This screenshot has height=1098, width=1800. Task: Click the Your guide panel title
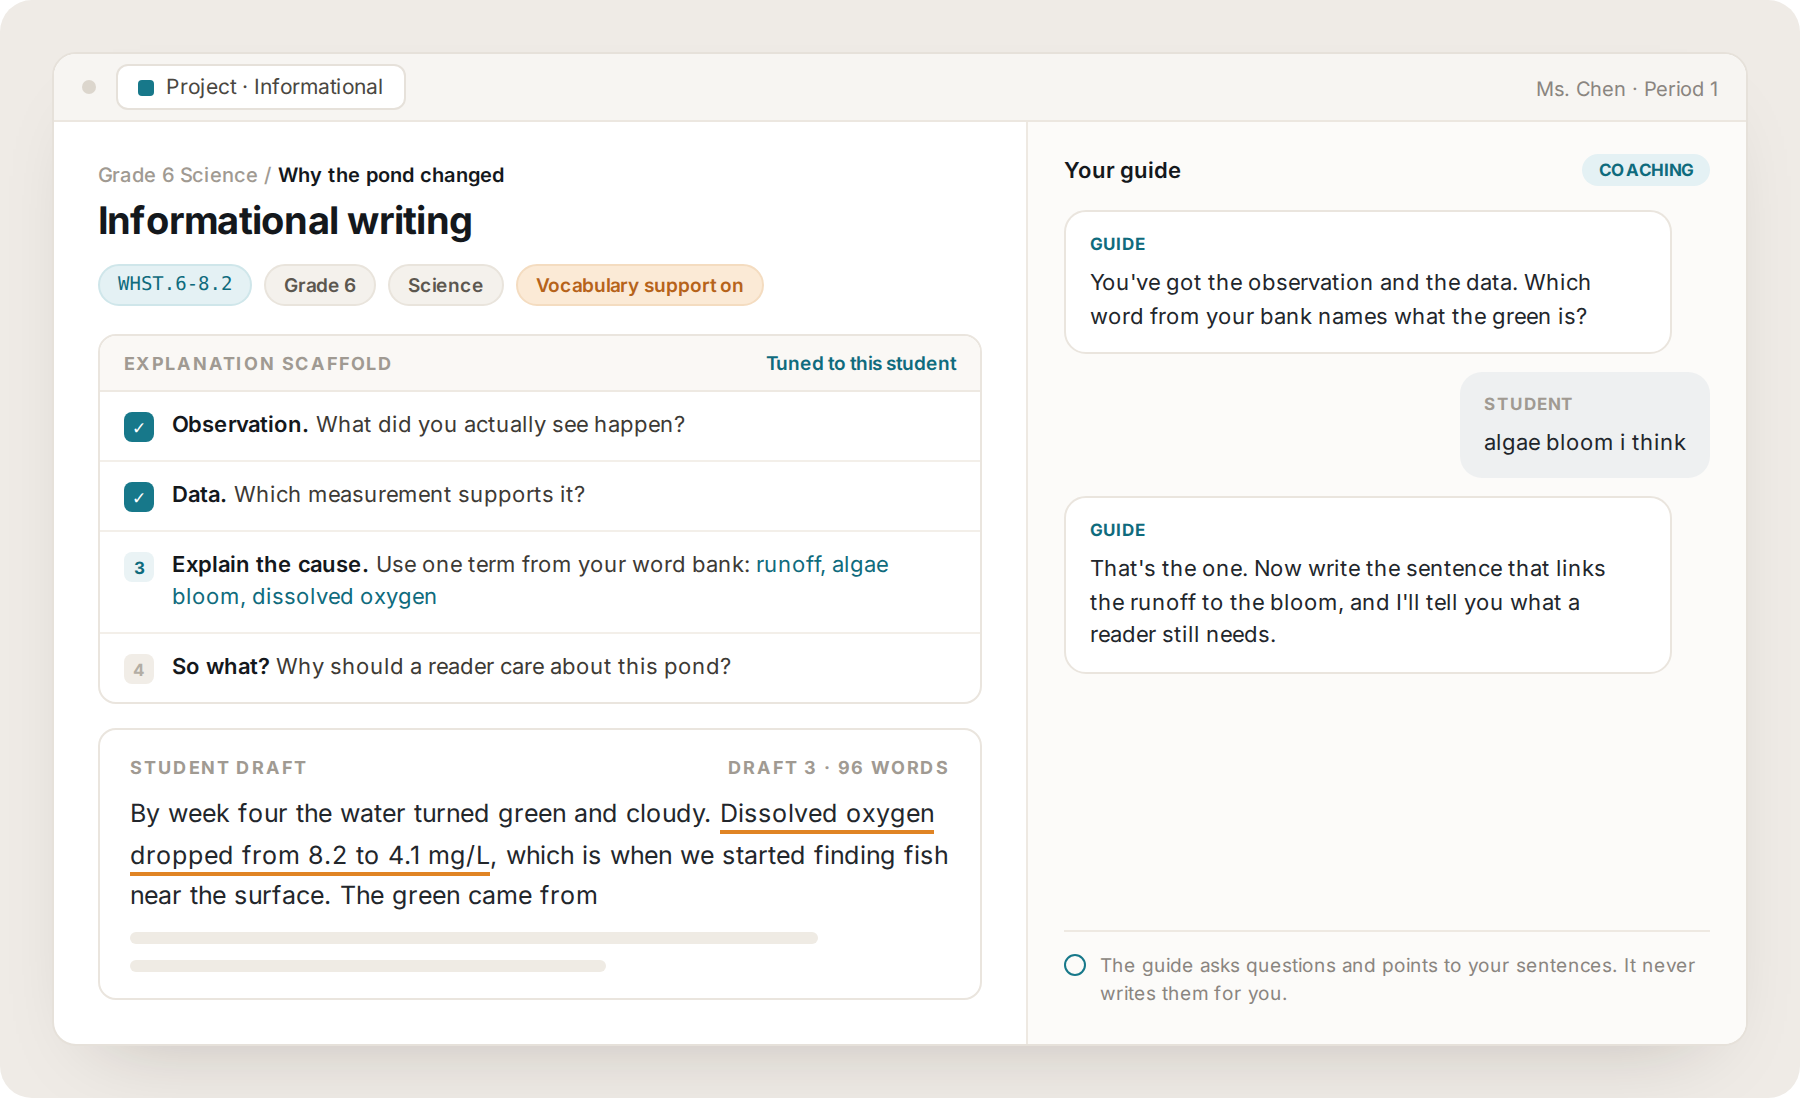pos(1122,171)
